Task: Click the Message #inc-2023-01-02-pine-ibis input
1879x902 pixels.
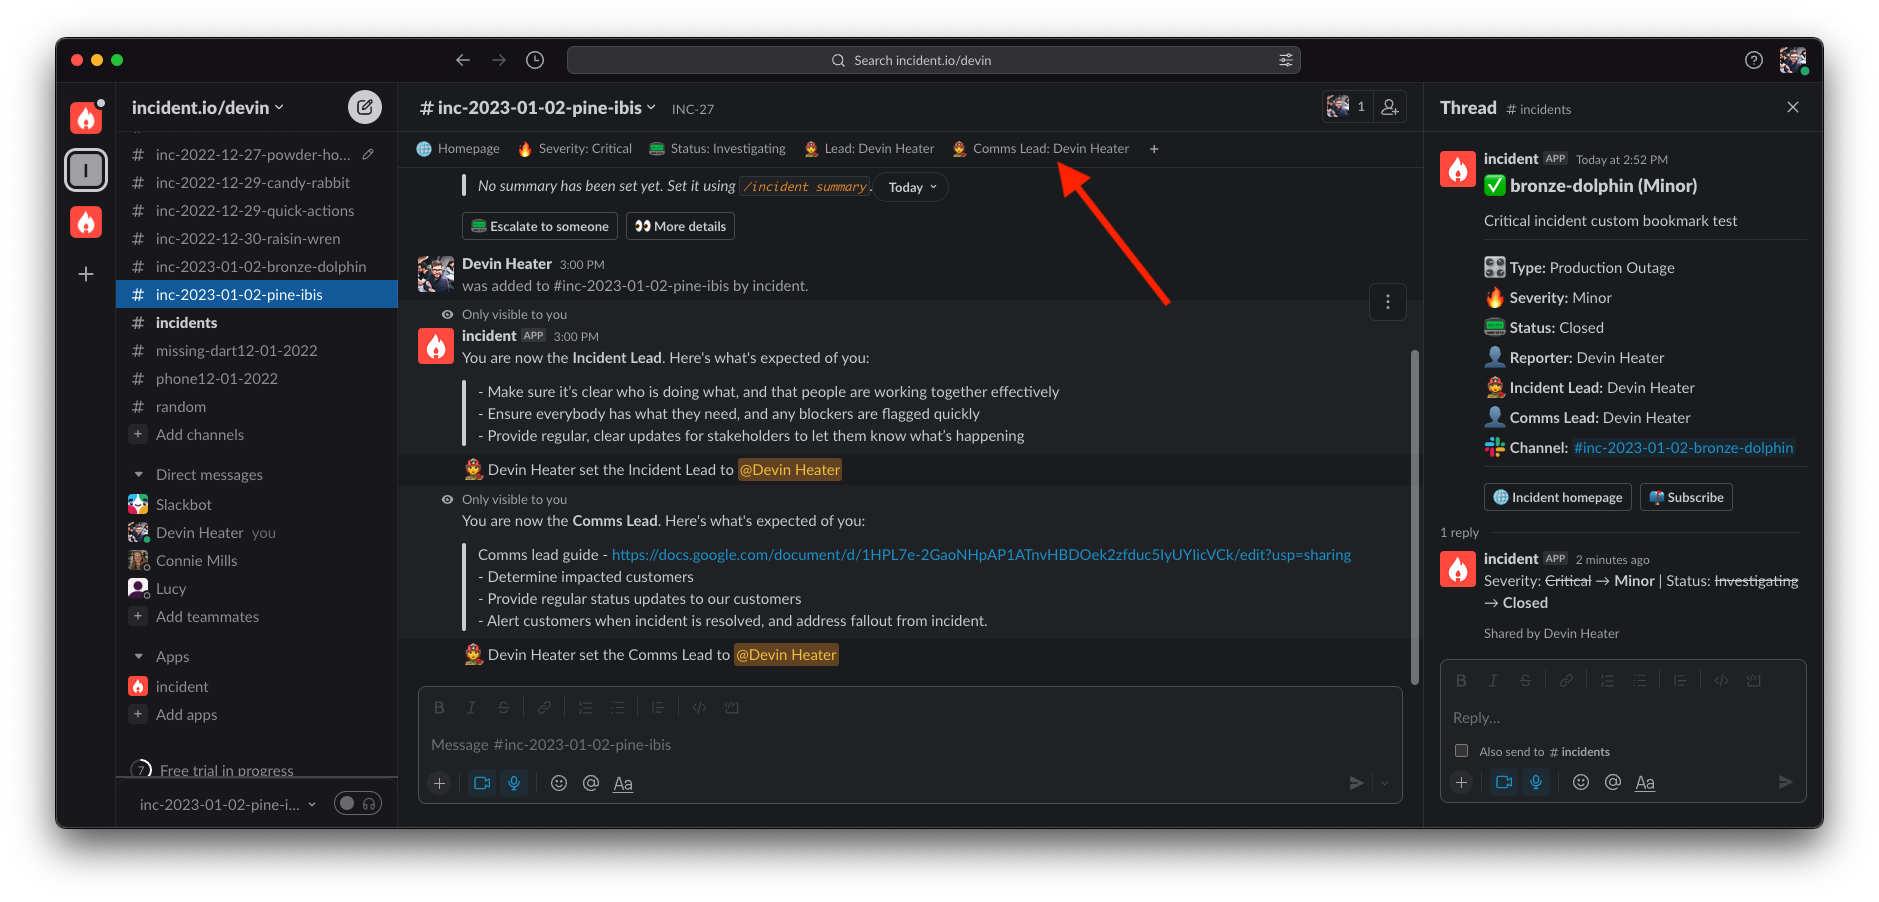Action: tap(910, 744)
